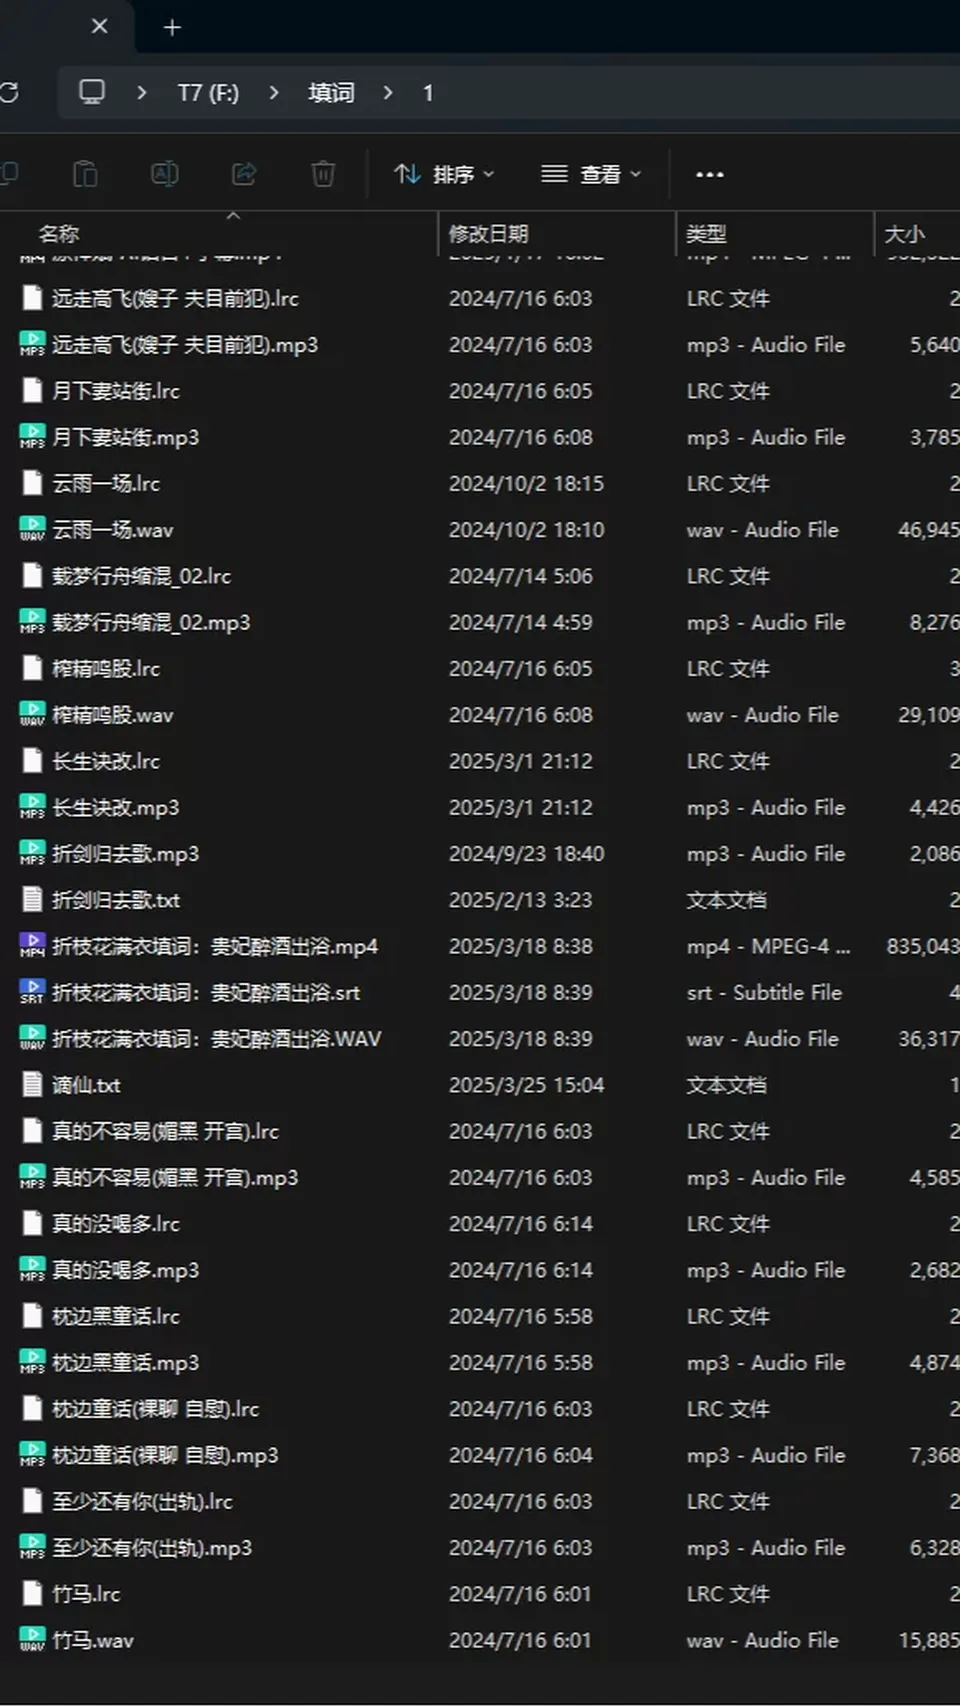
Task: Open the 排序 (Sort) dropdown
Action: point(444,174)
